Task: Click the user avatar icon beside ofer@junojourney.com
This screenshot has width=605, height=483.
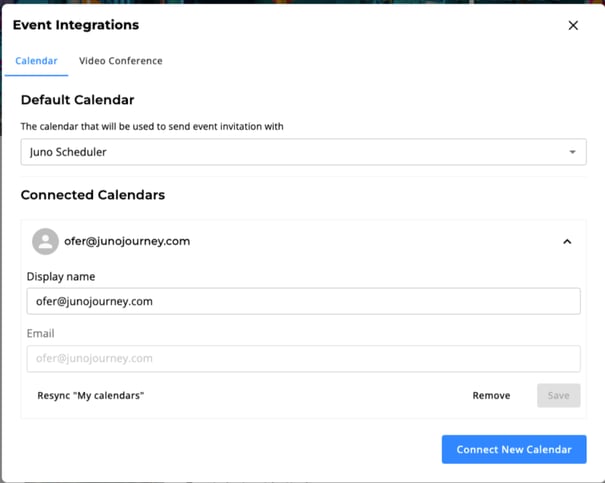Action: [45, 241]
